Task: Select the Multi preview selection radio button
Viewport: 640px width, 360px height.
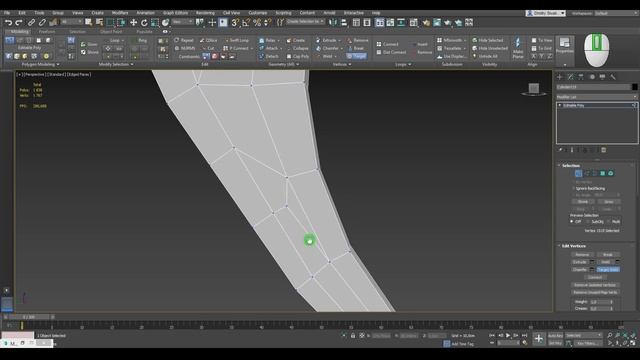Action: [x=609, y=222]
